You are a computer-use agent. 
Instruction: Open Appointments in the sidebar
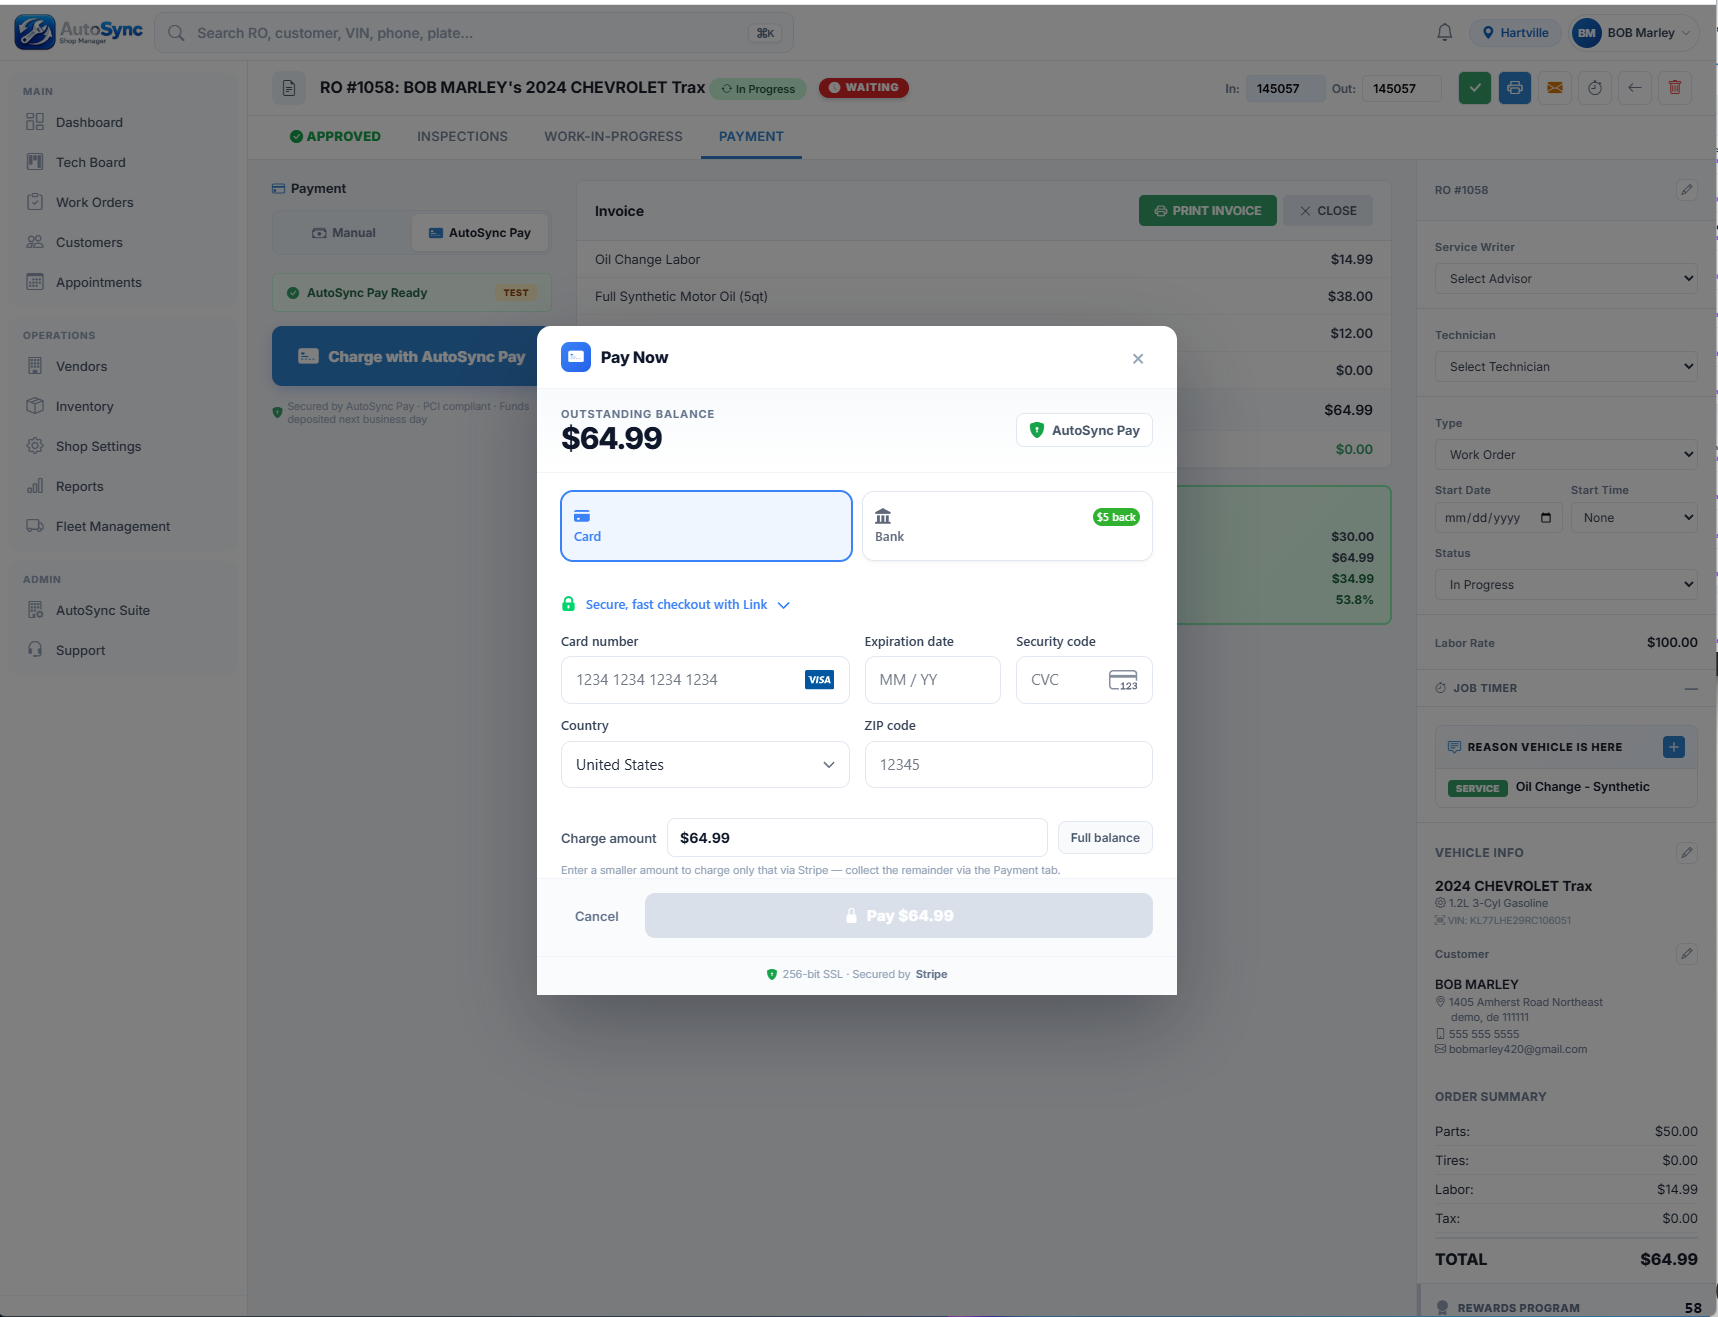point(124,282)
